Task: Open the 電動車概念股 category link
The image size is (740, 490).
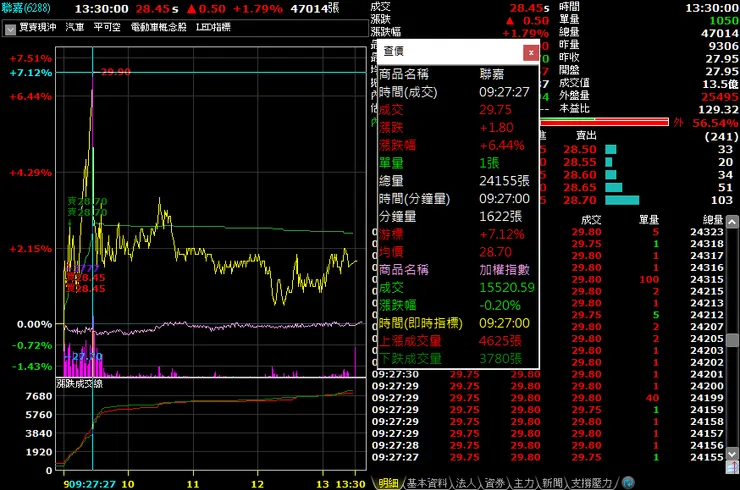Action: (x=159, y=27)
